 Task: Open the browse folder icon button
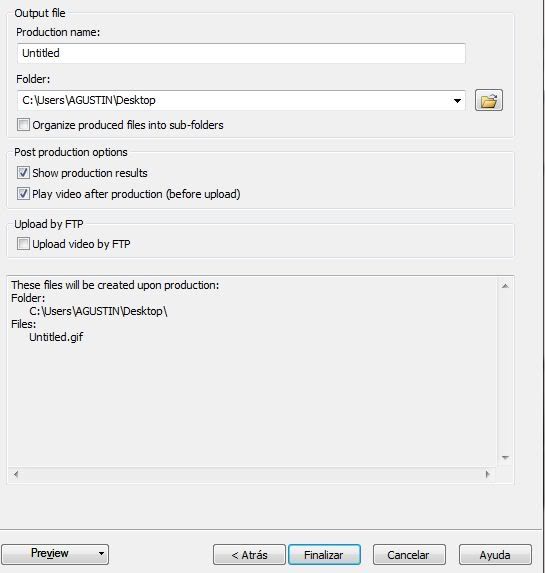[x=489, y=100]
